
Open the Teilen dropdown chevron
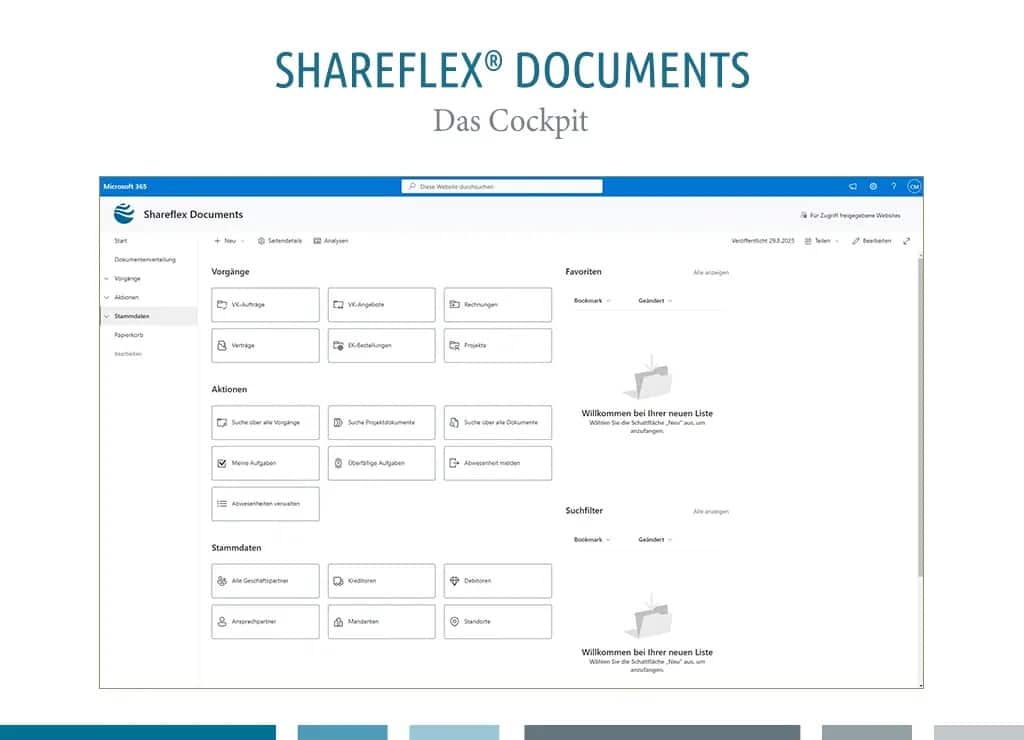pos(836,241)
